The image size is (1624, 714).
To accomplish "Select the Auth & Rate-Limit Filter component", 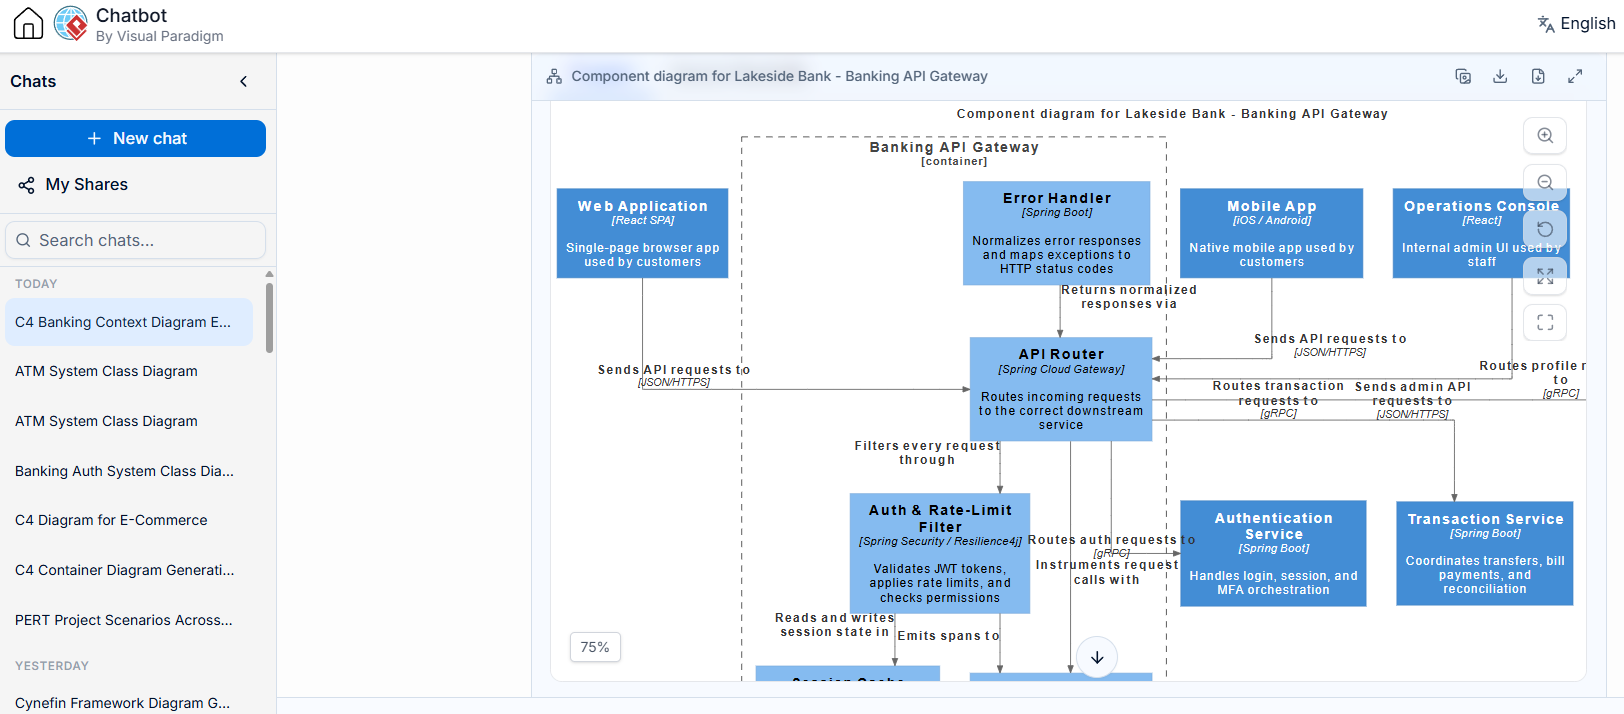I will 940,553.
